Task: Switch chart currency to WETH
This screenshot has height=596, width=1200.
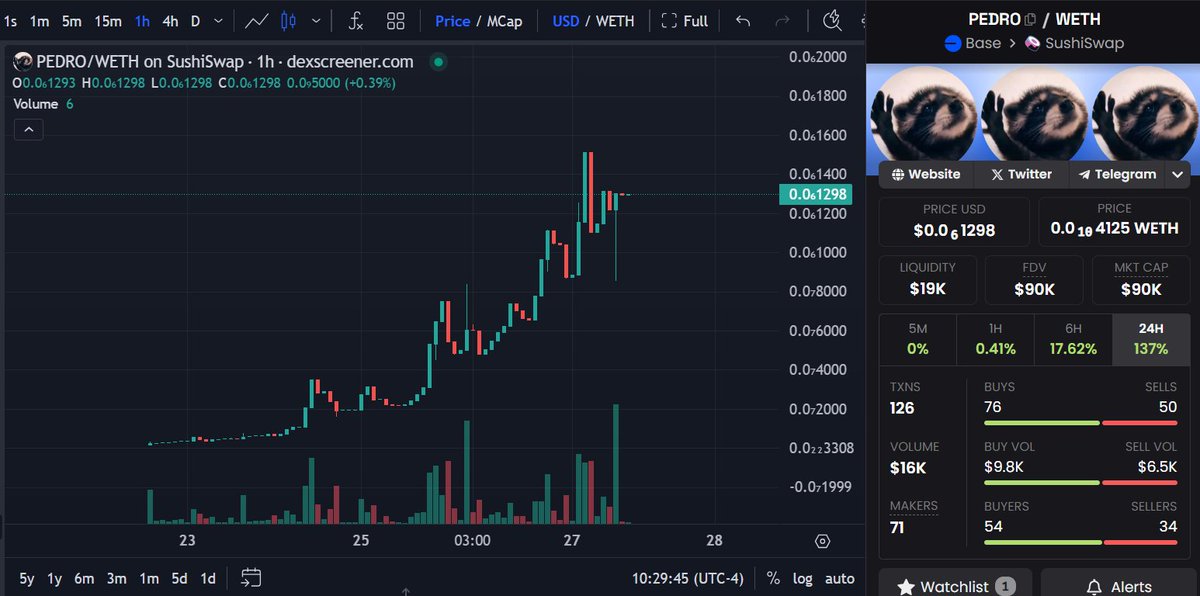Action: (x=615, y=20)
